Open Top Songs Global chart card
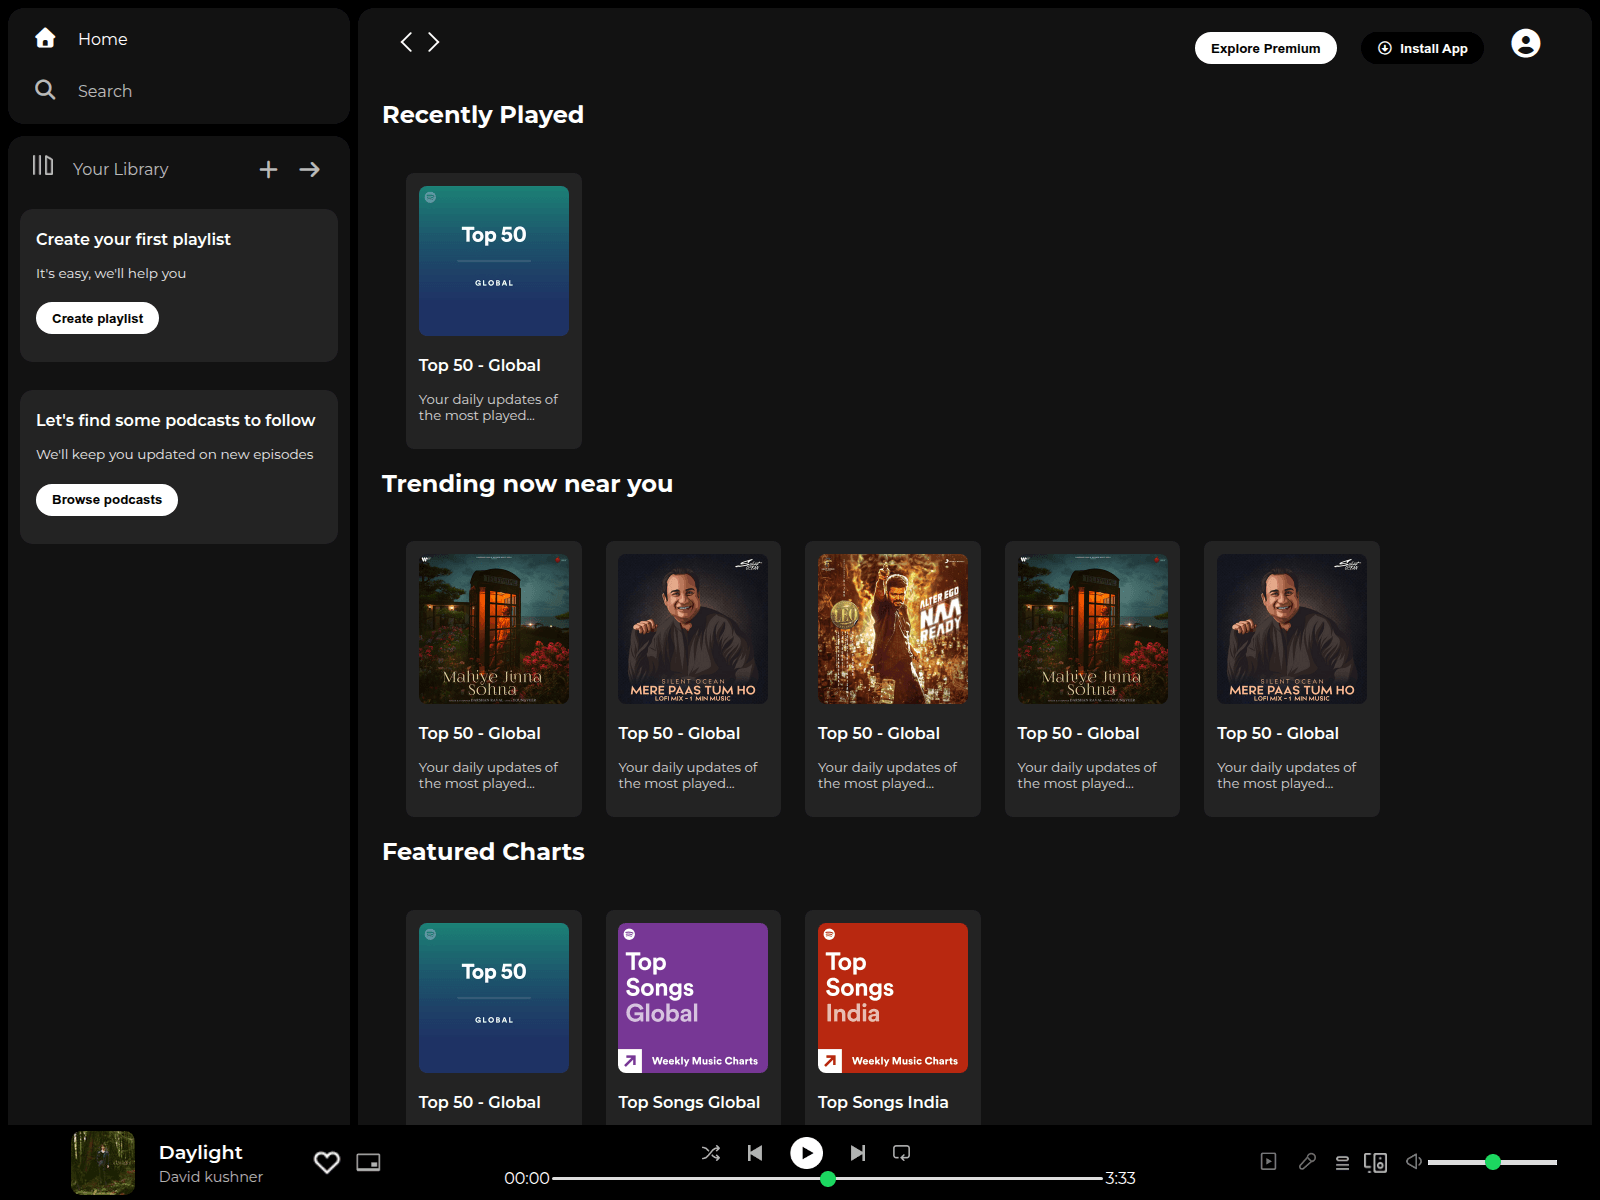This screenshot has width=1600, height=1200. pyautogui.click(x=693, y=1017)
